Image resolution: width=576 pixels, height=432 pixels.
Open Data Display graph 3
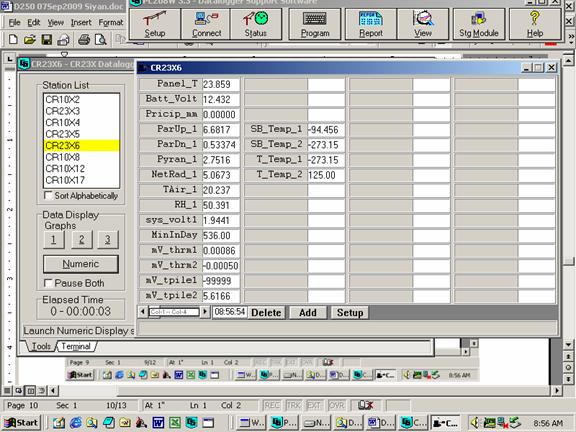click(x=108, y=240)
